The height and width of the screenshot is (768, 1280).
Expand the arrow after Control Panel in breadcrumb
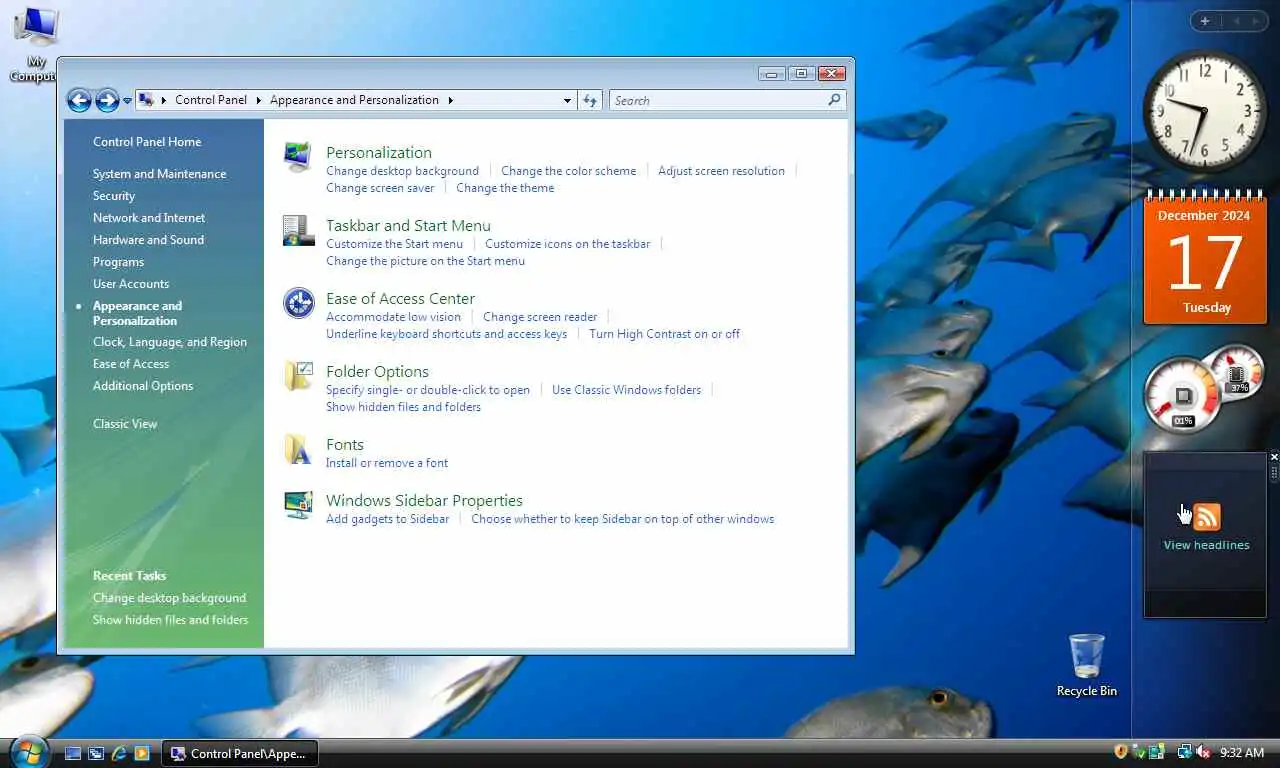pyautogui.click(x=259, y=100)
